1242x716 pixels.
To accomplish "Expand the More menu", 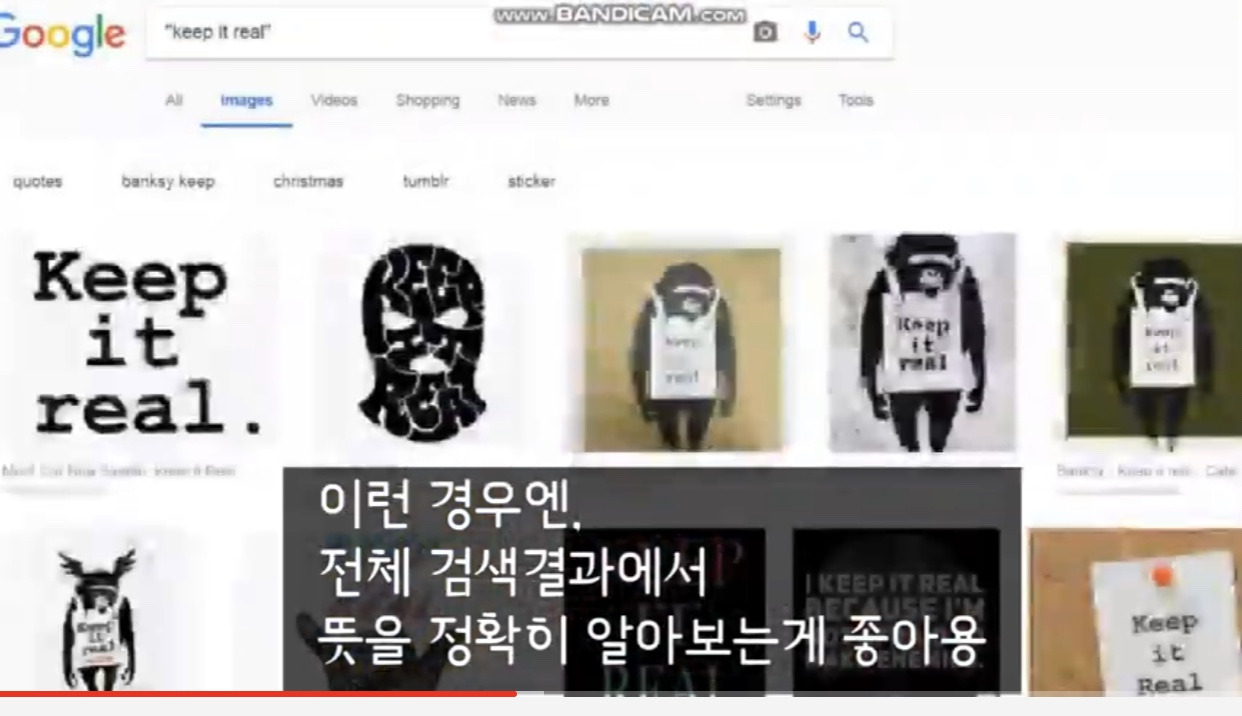I will coord(591,100).
